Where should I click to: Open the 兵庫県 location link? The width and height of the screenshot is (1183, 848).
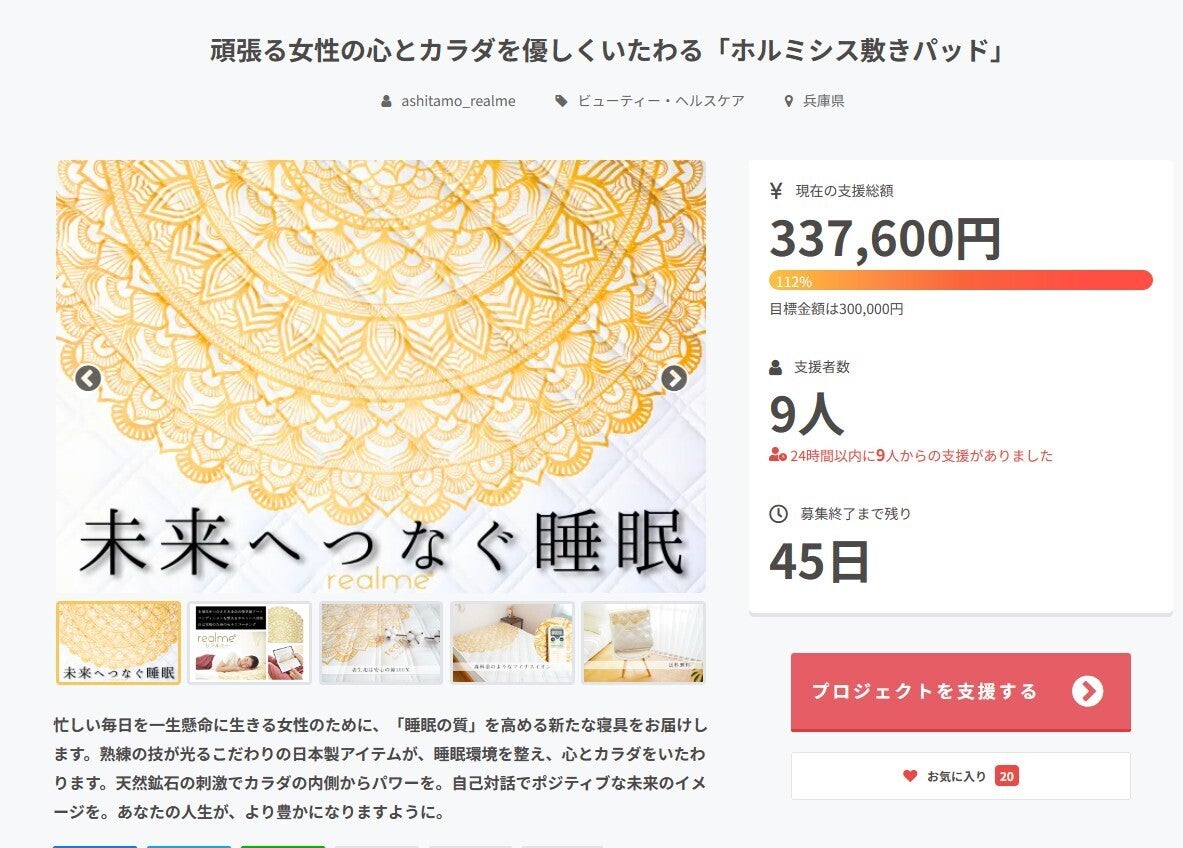pyautogui.click(x=824, y=101)
